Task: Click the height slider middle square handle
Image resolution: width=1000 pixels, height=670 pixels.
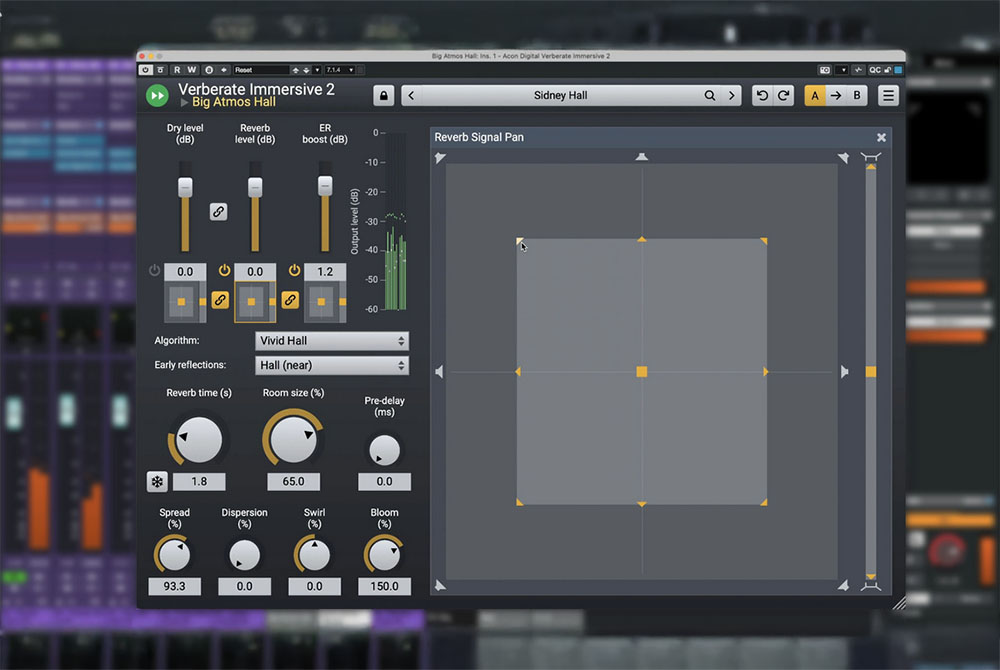Action: (x=871, y=372)
